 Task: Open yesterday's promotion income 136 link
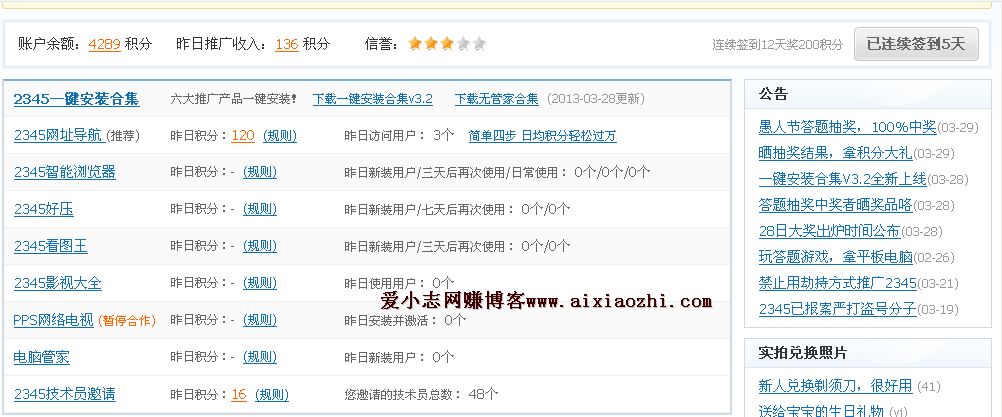(x=287, y=44)
